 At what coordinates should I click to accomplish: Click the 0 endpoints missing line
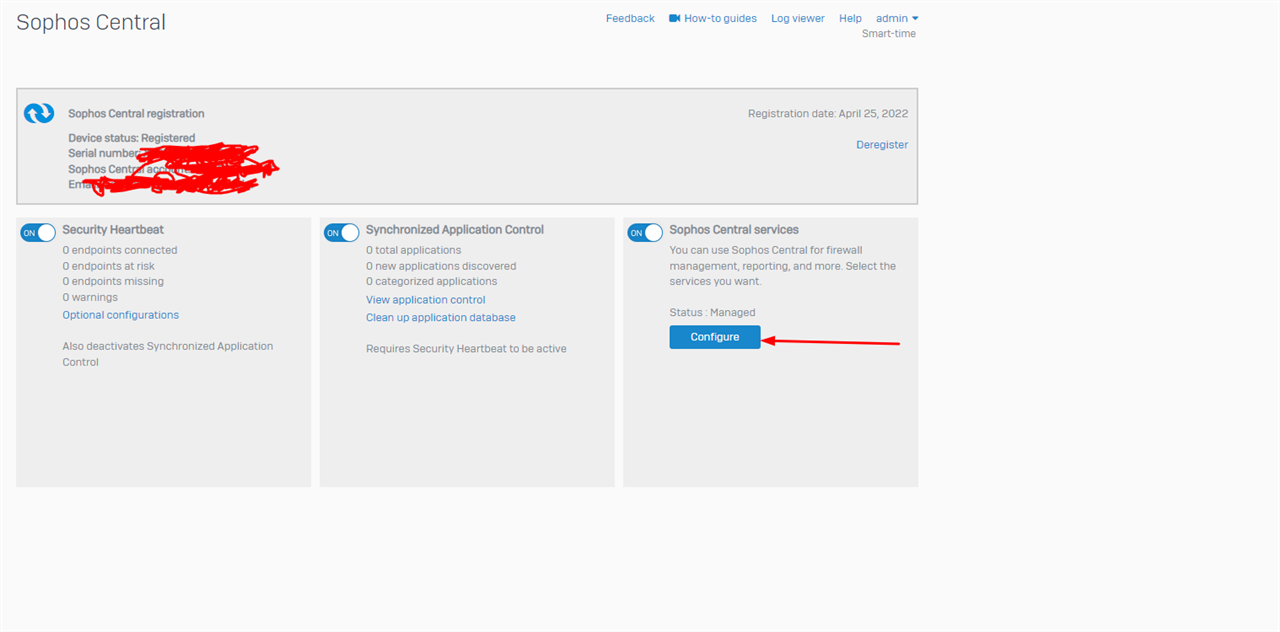click(x=113, y=282)
